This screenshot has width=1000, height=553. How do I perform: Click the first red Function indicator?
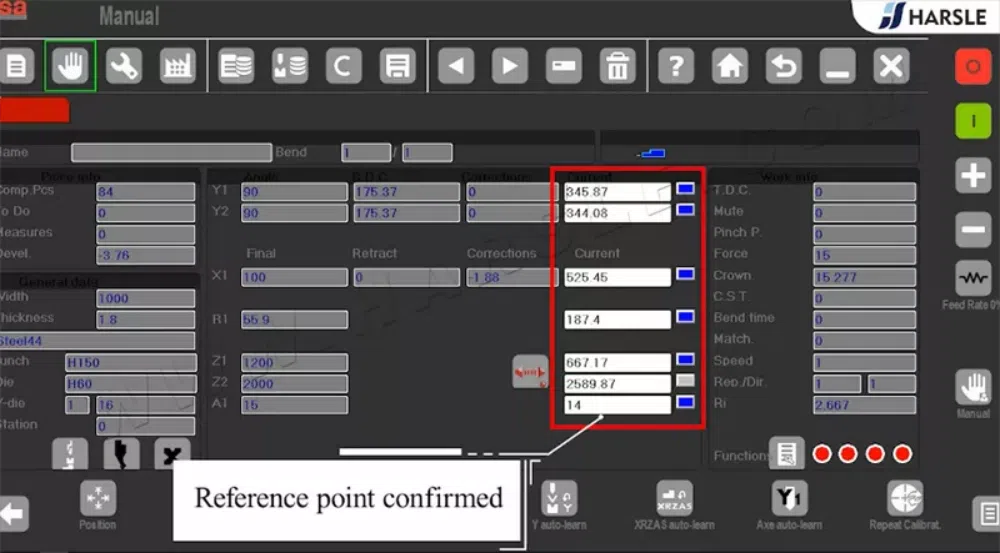coord(822,454)
